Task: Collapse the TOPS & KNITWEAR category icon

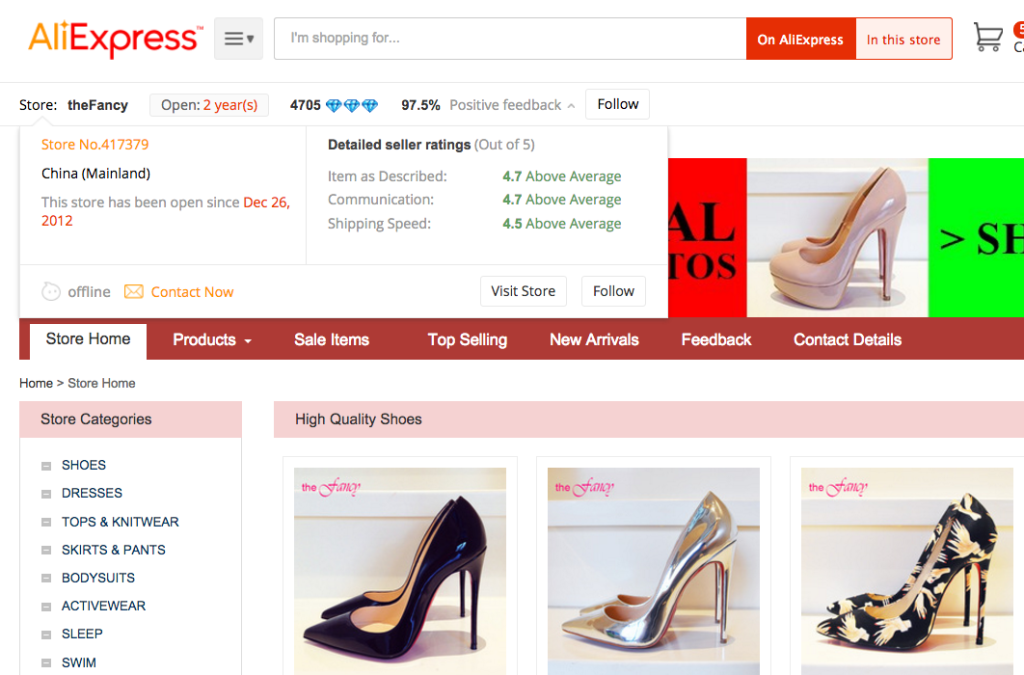Action: (x=46, y=522)
